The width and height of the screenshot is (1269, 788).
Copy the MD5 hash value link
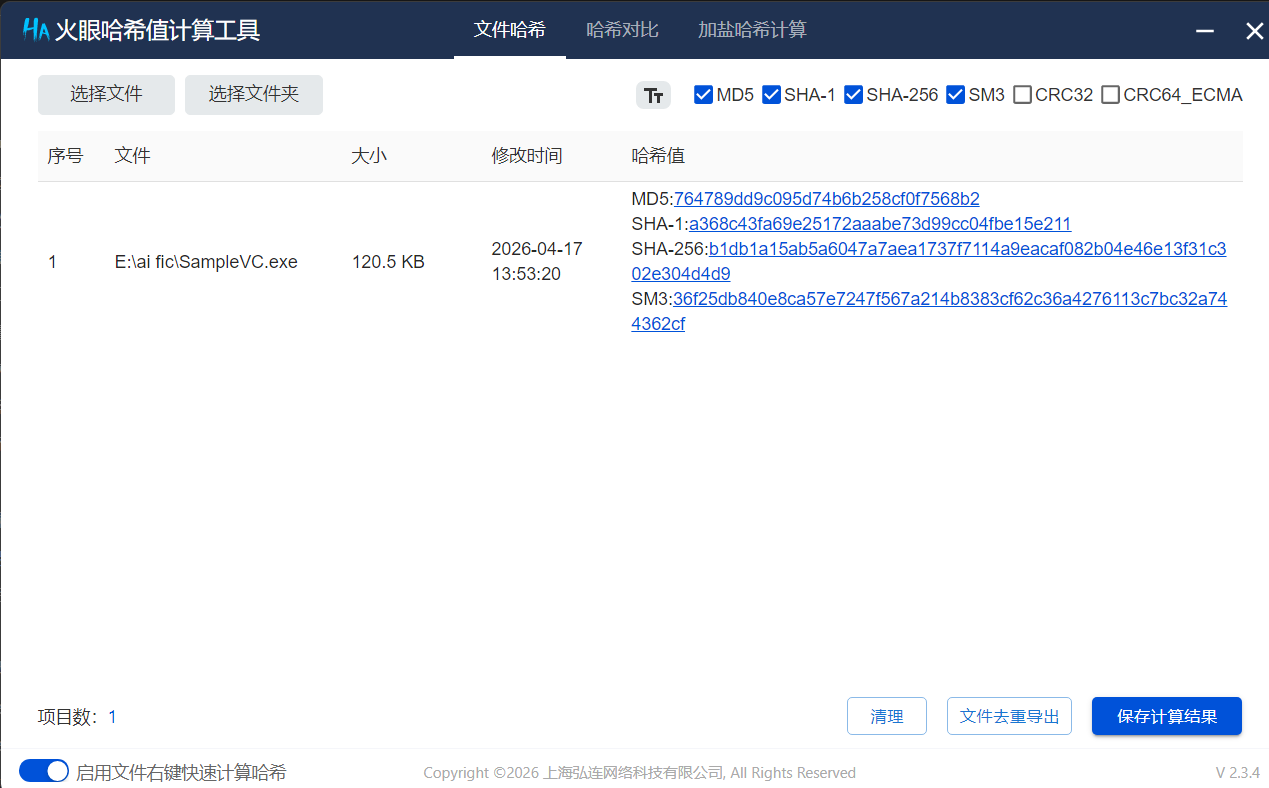[827, 199]
